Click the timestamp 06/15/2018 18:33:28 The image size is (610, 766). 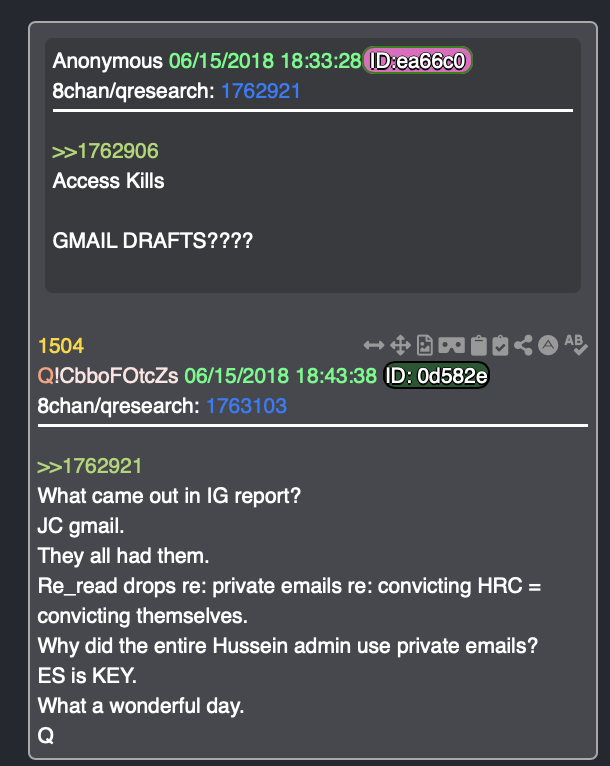(265, 61)
